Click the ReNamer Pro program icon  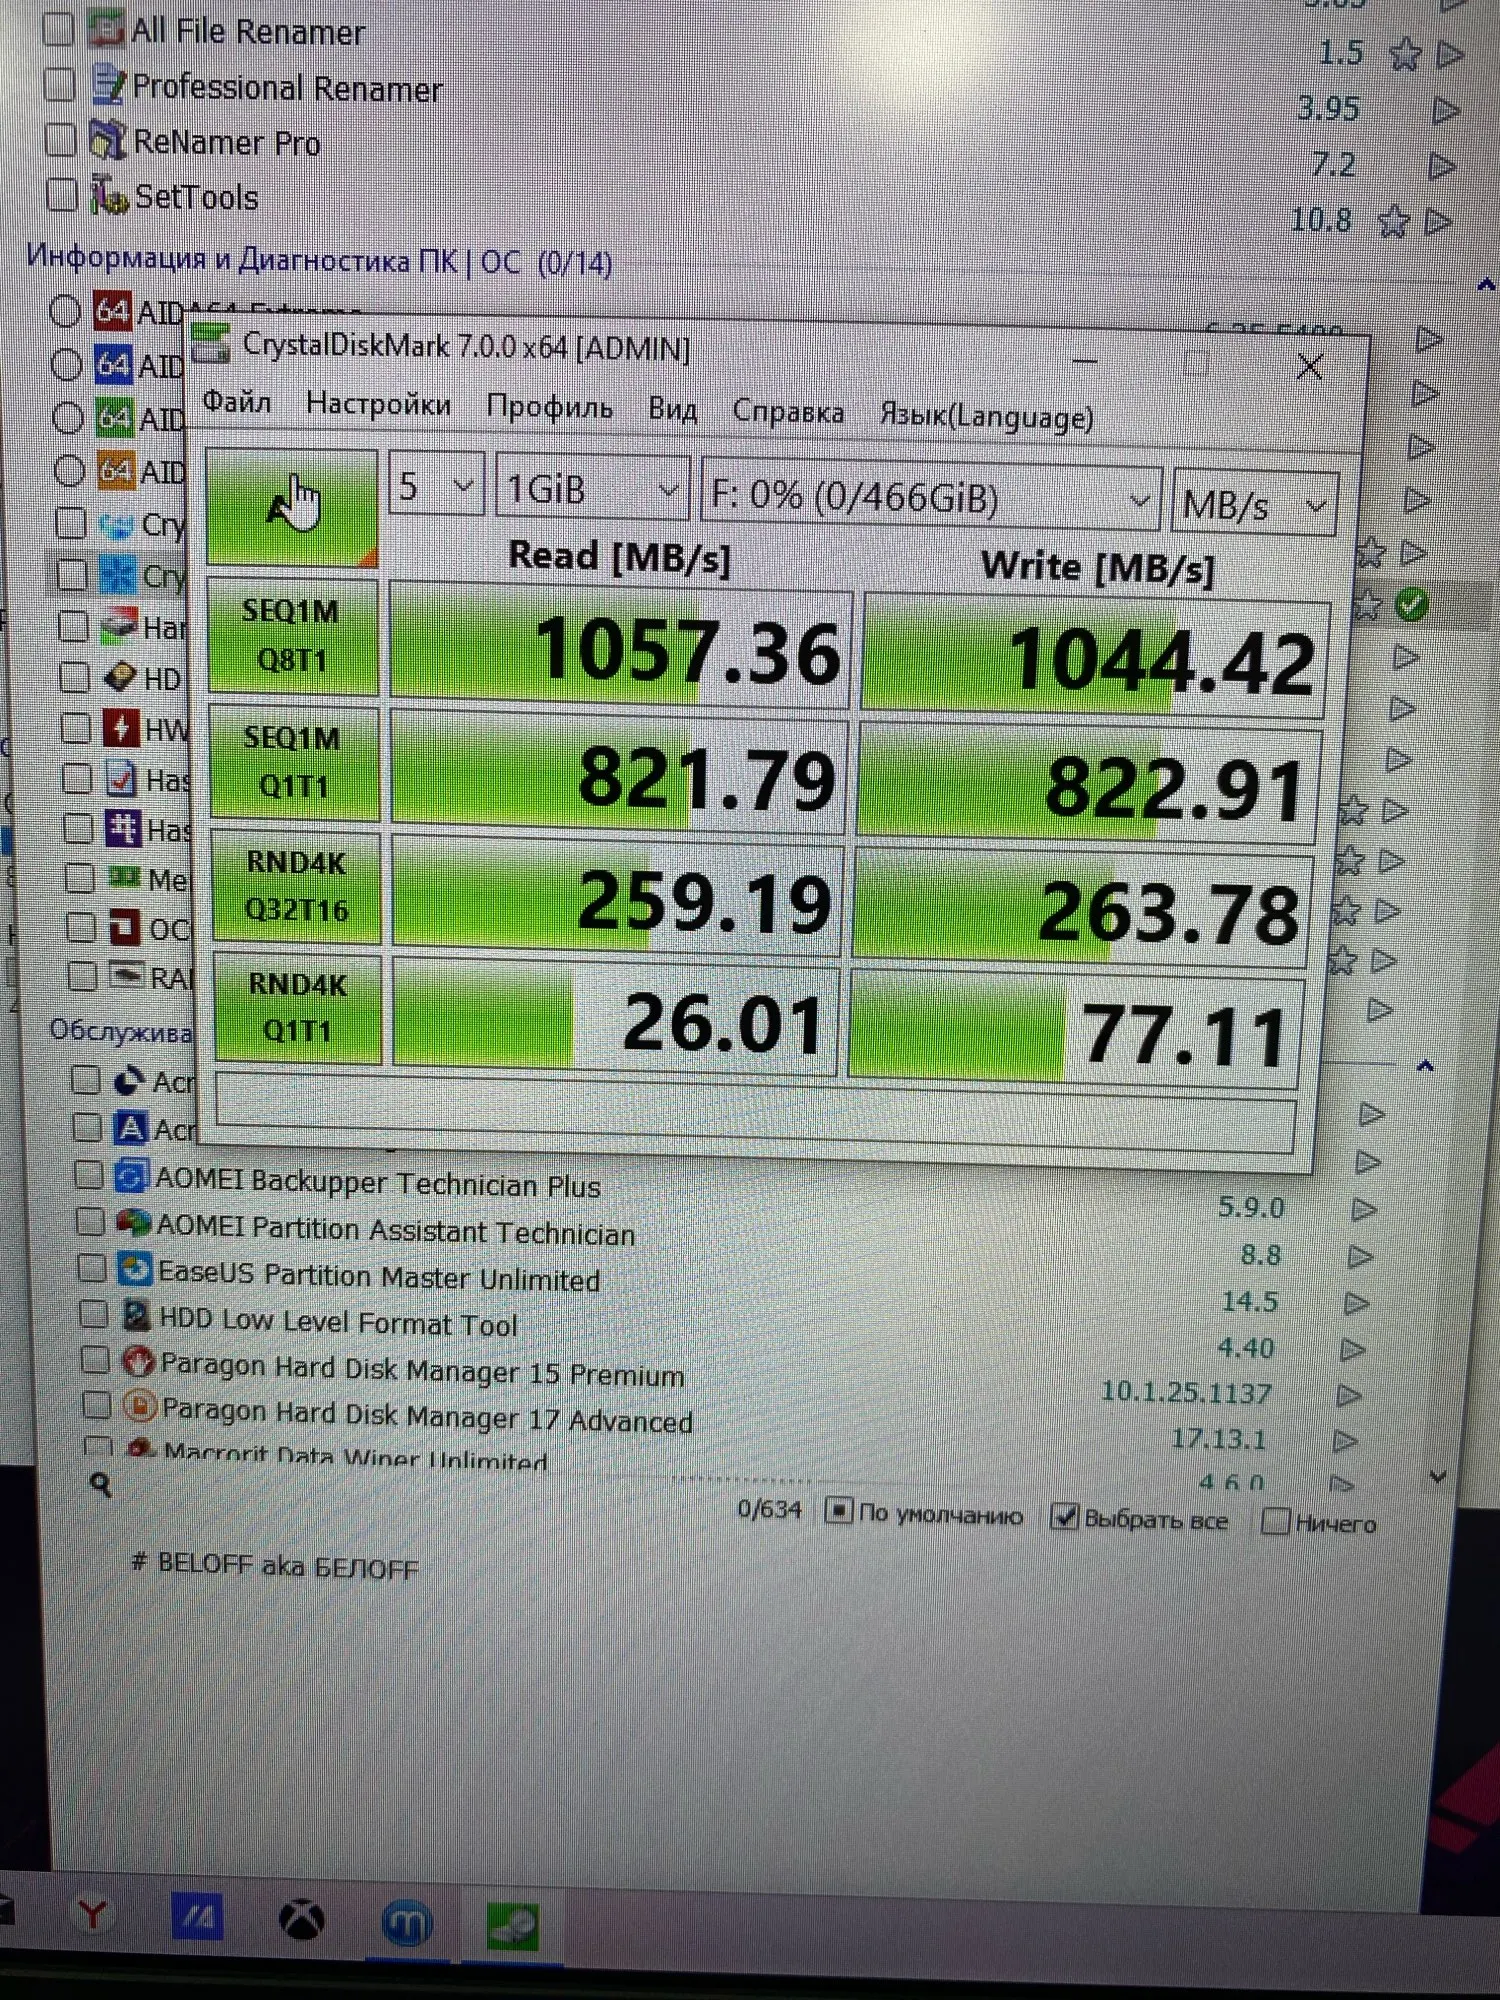(x=107, y=139)
